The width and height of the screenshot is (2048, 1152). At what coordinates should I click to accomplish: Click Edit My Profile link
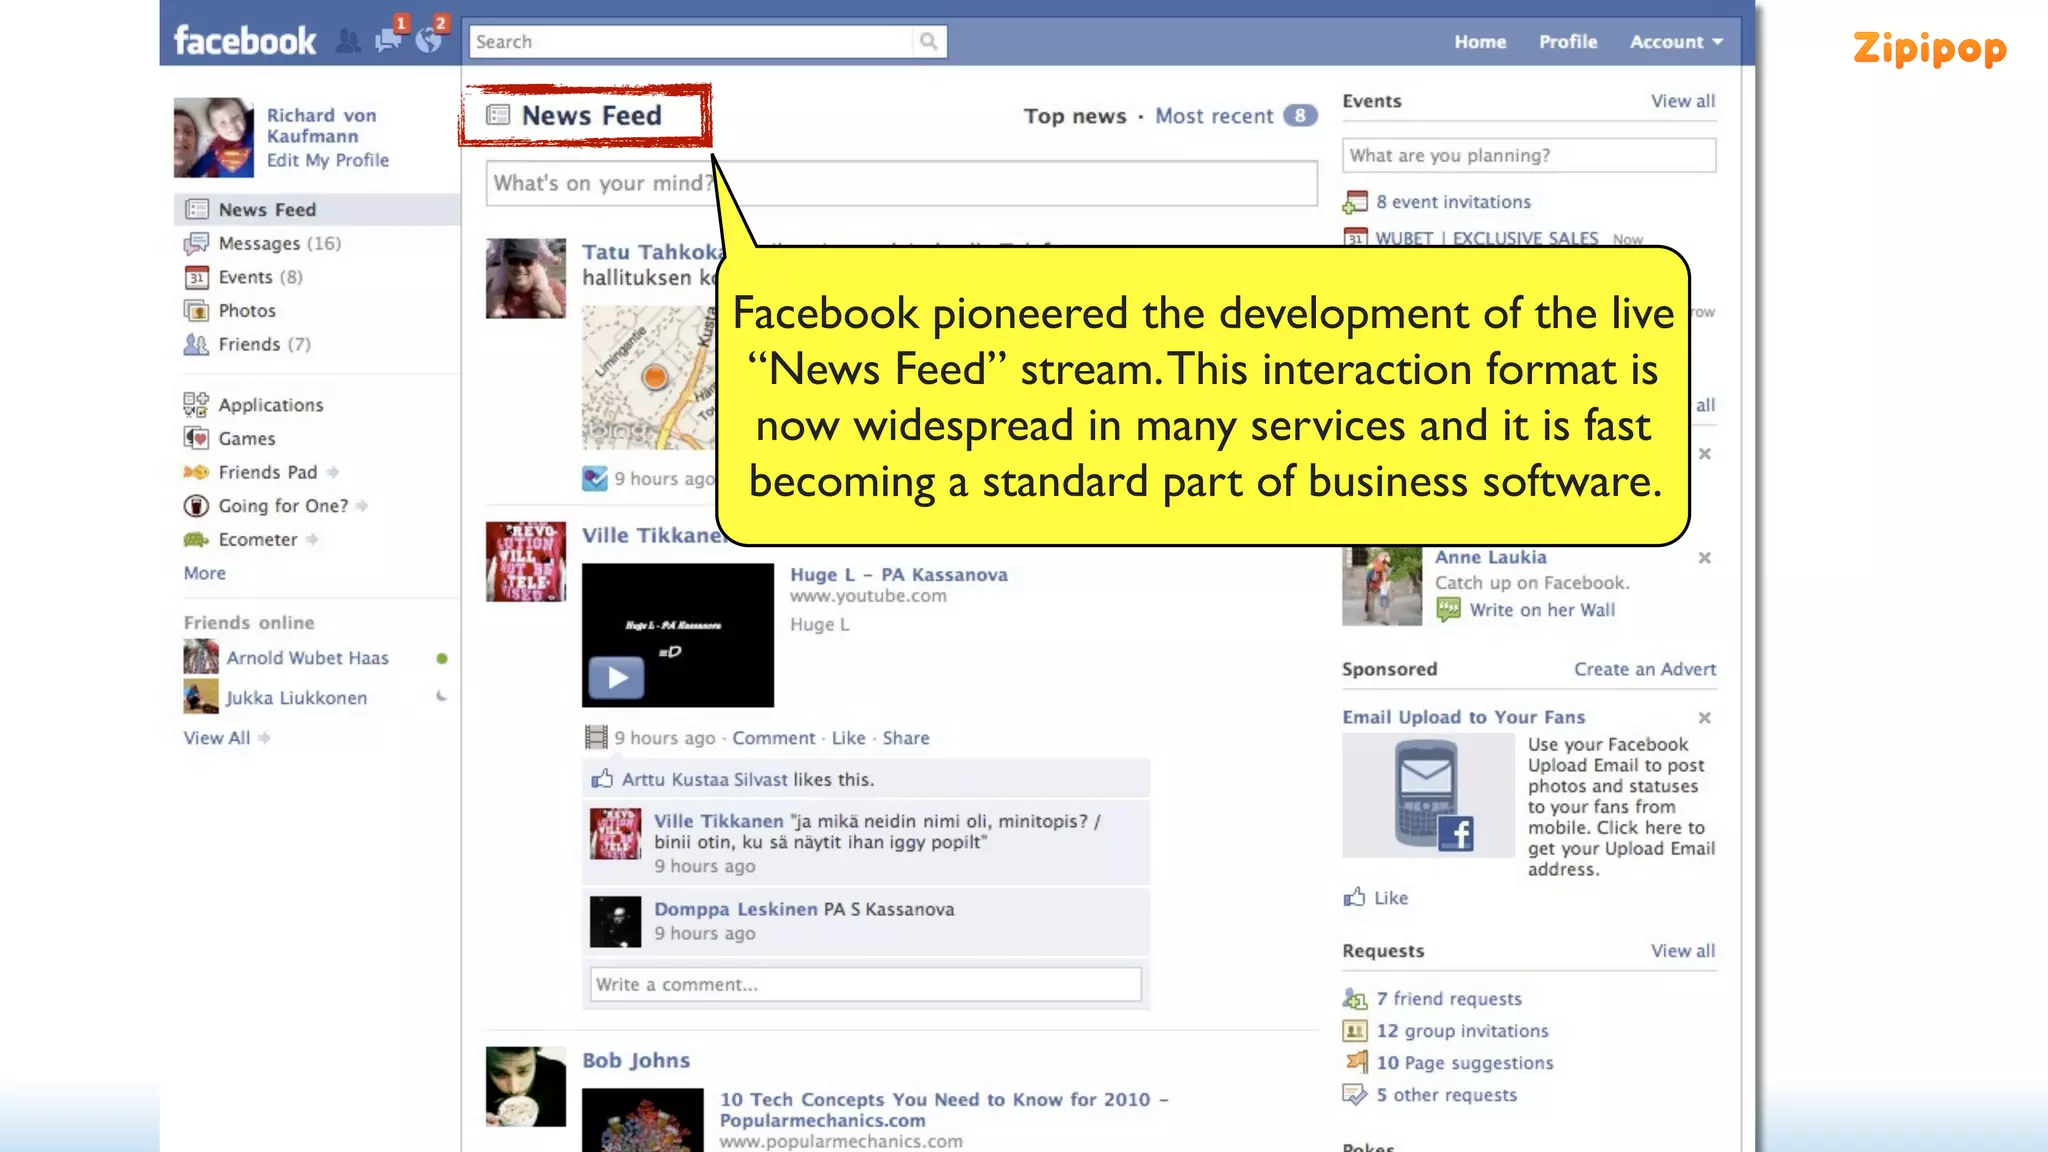[x=328, y=160]
